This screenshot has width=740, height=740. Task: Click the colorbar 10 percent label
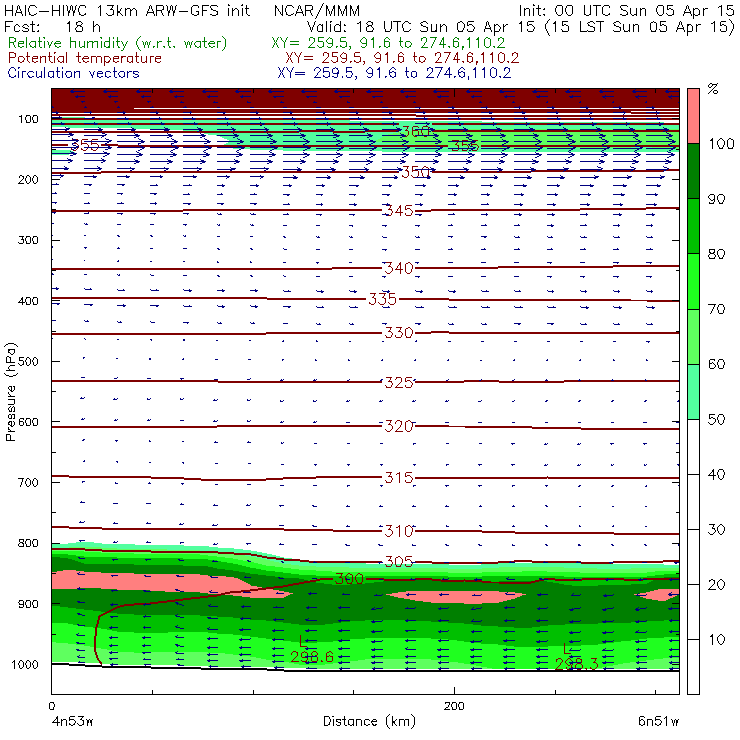tap(716, 640)
